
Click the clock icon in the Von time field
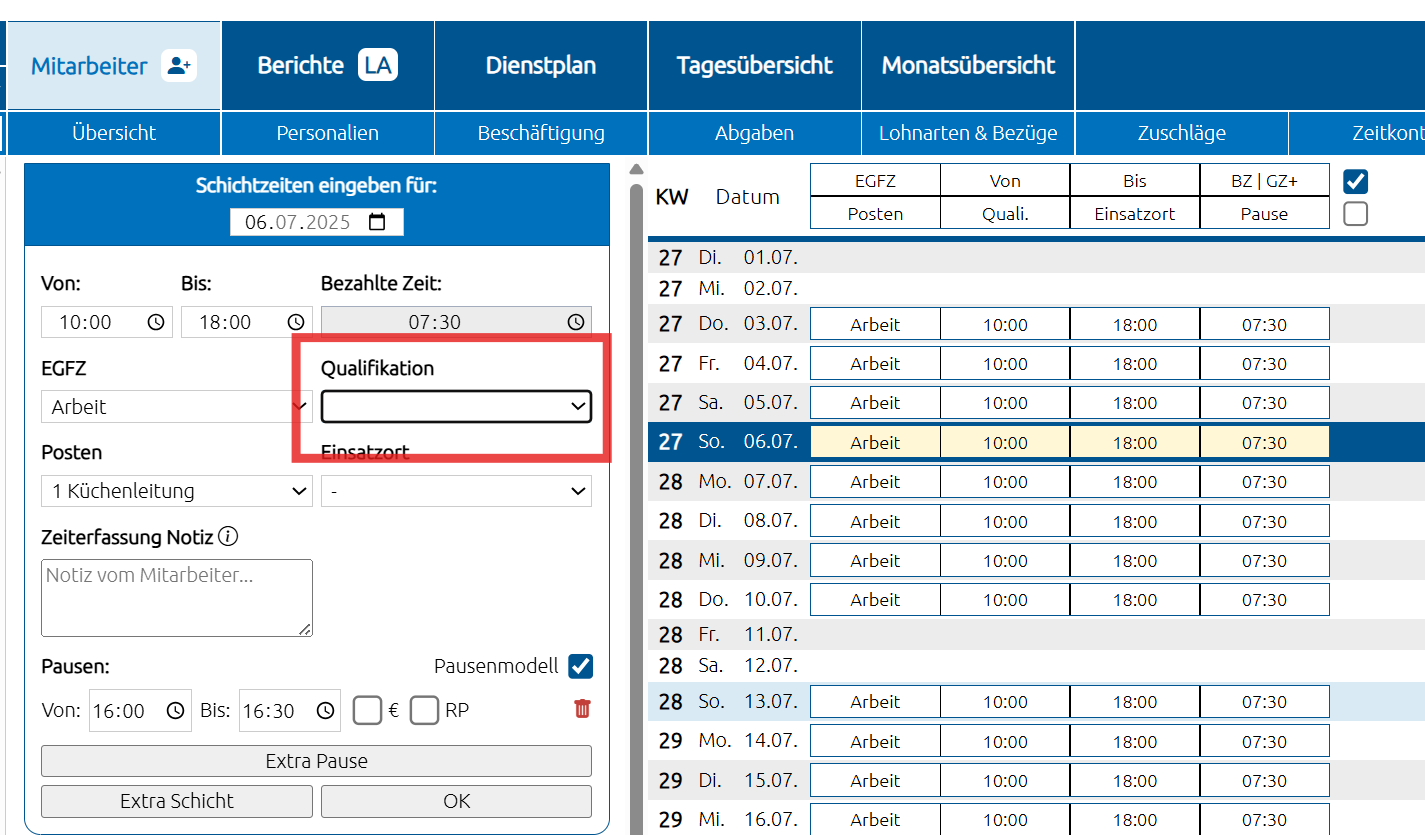156,322
